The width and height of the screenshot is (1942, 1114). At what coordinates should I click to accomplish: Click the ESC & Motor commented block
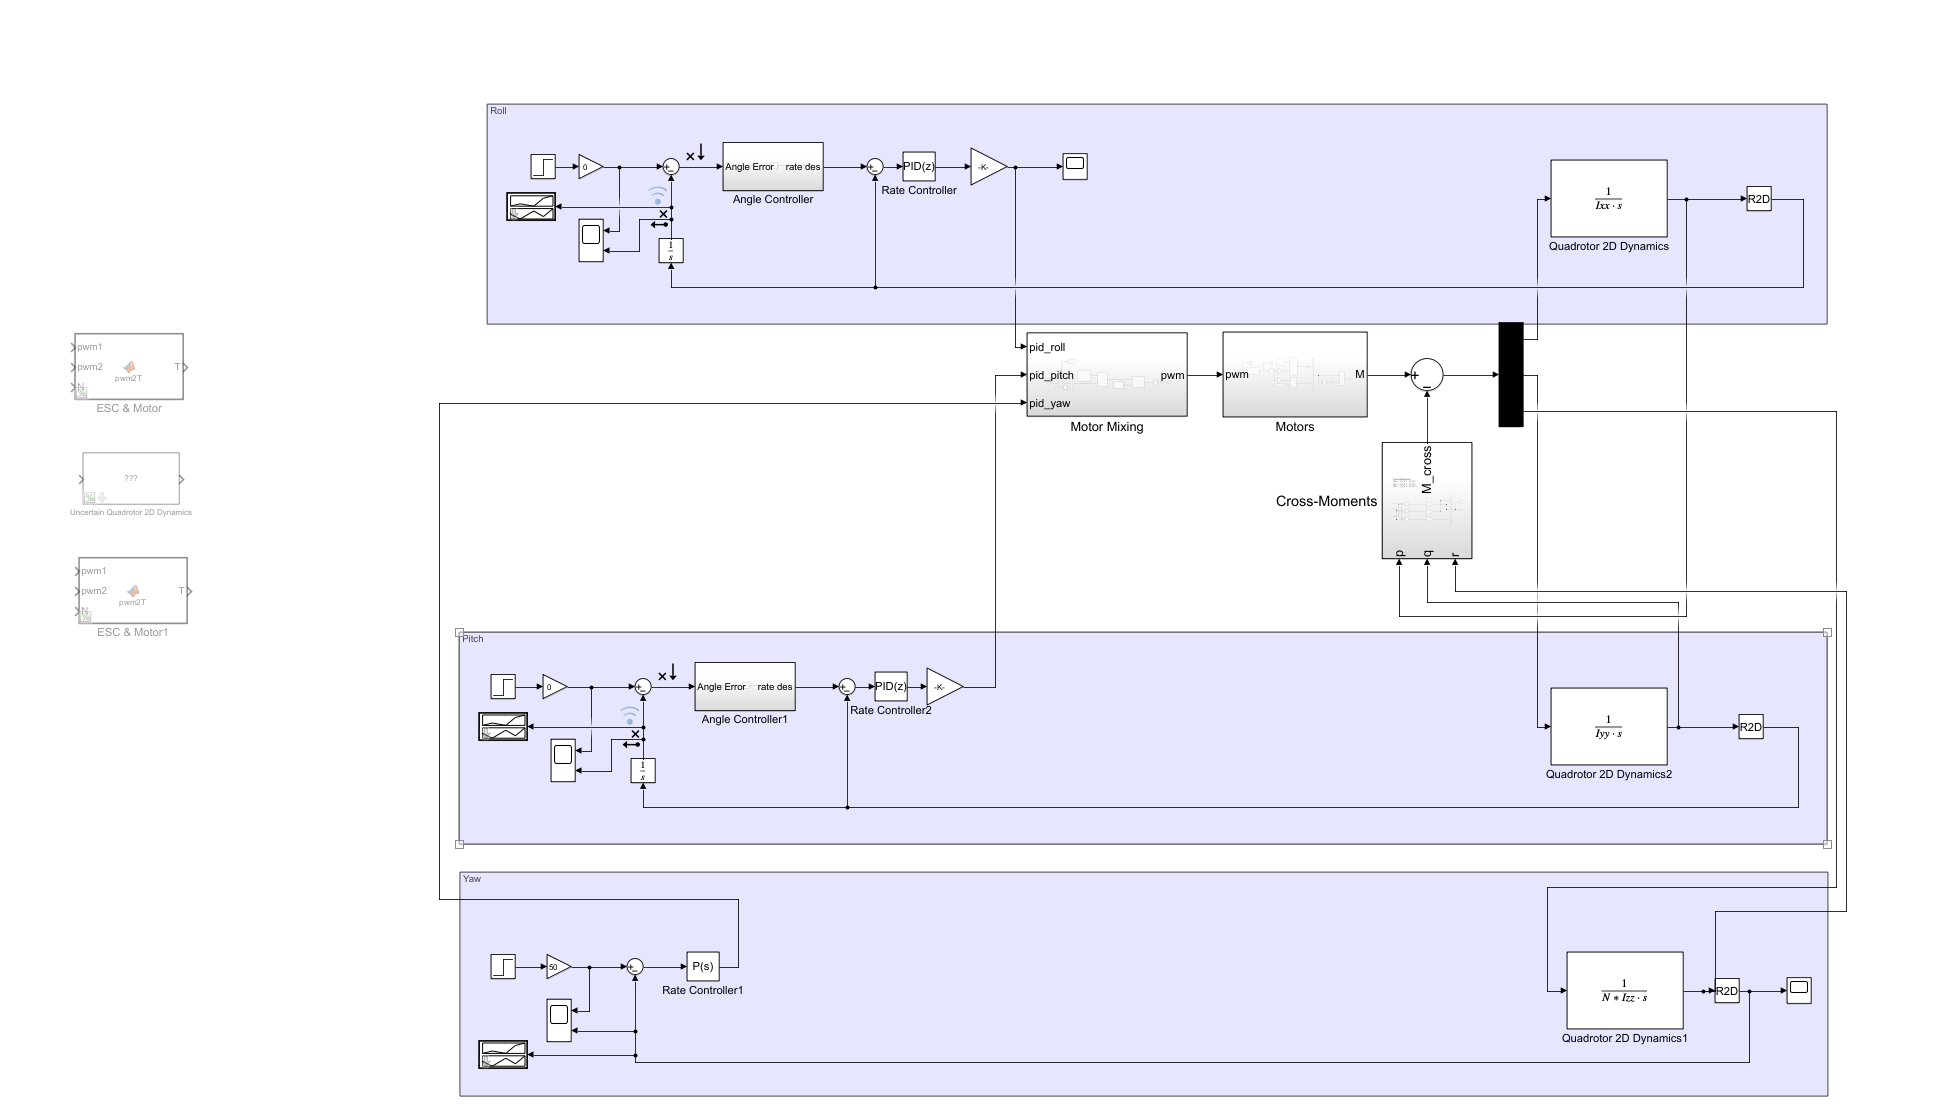129,367
